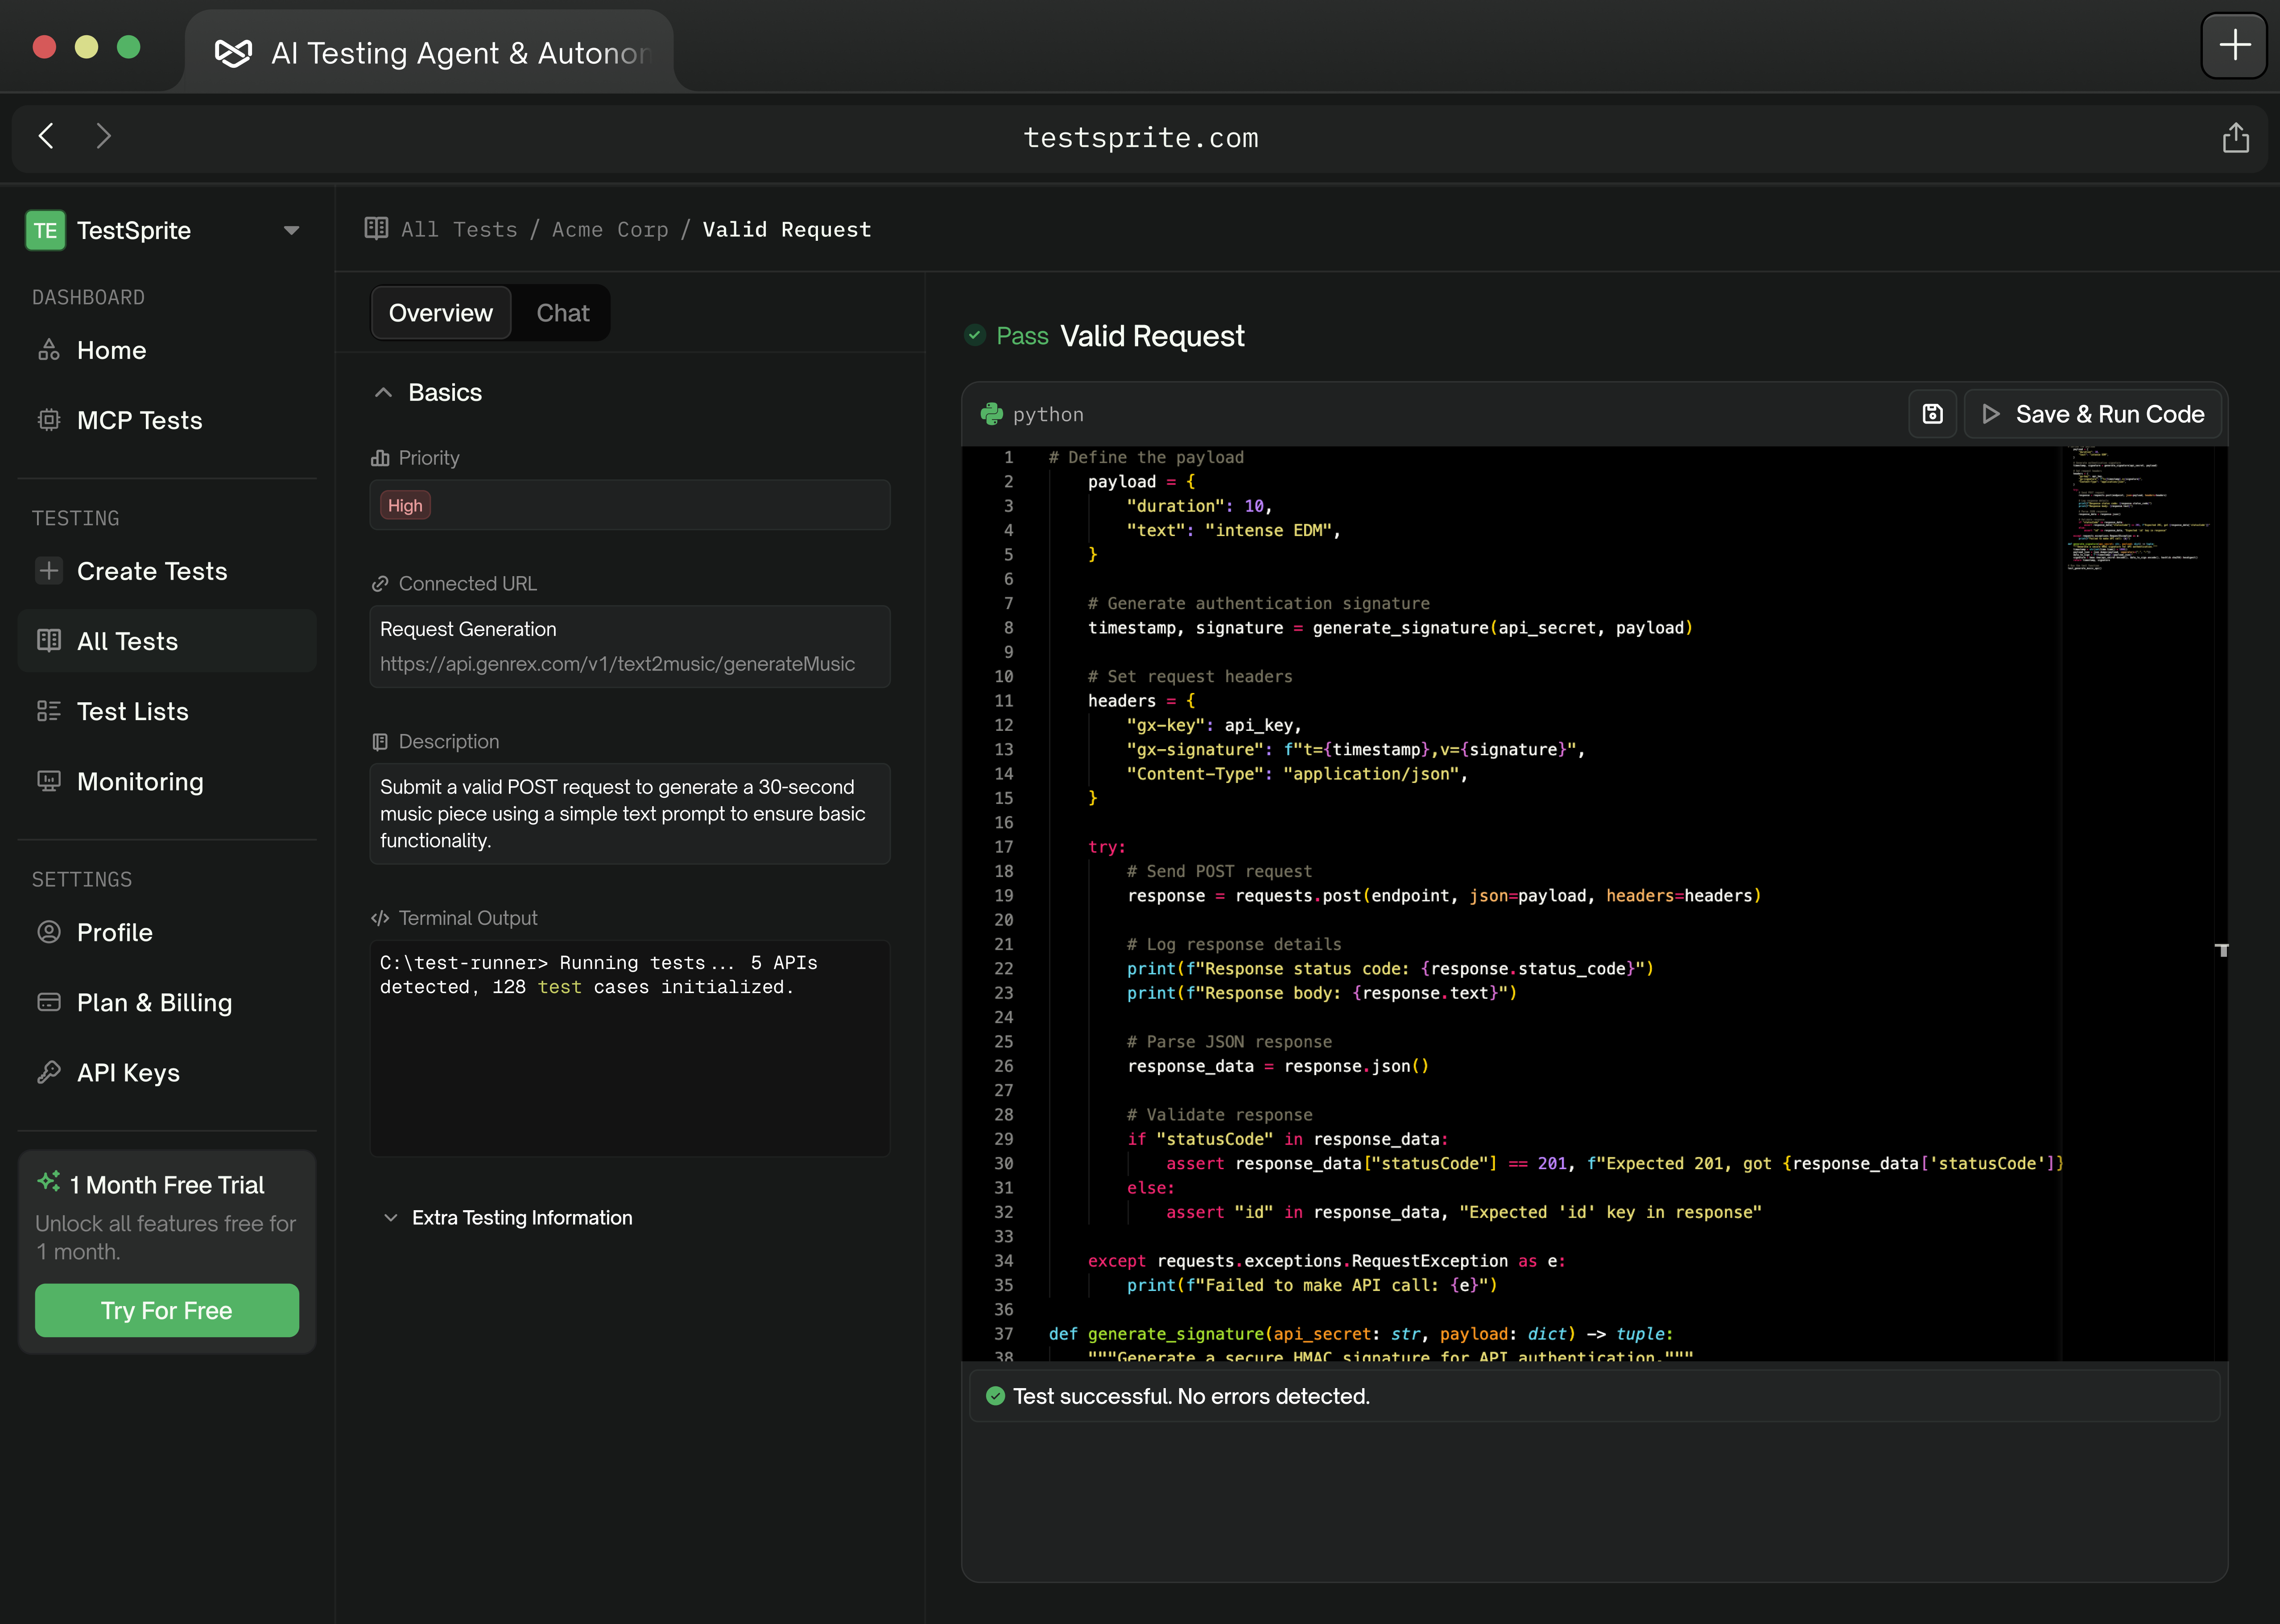Click the testsprite.com address bar

click(1140, 138)
